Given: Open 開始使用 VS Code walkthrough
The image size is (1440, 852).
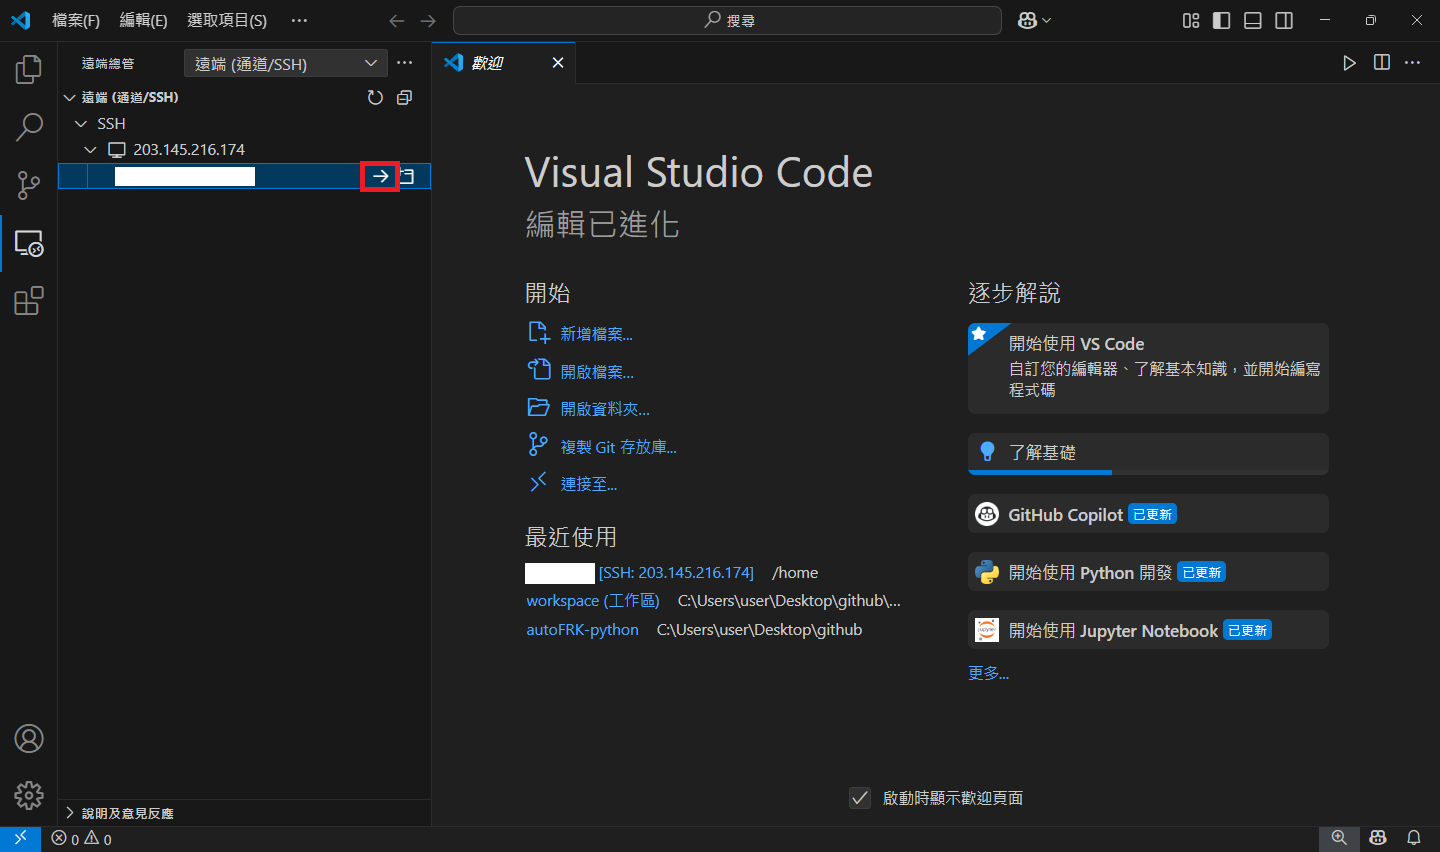Looking at the screenshot, I should click(1148, 368).
